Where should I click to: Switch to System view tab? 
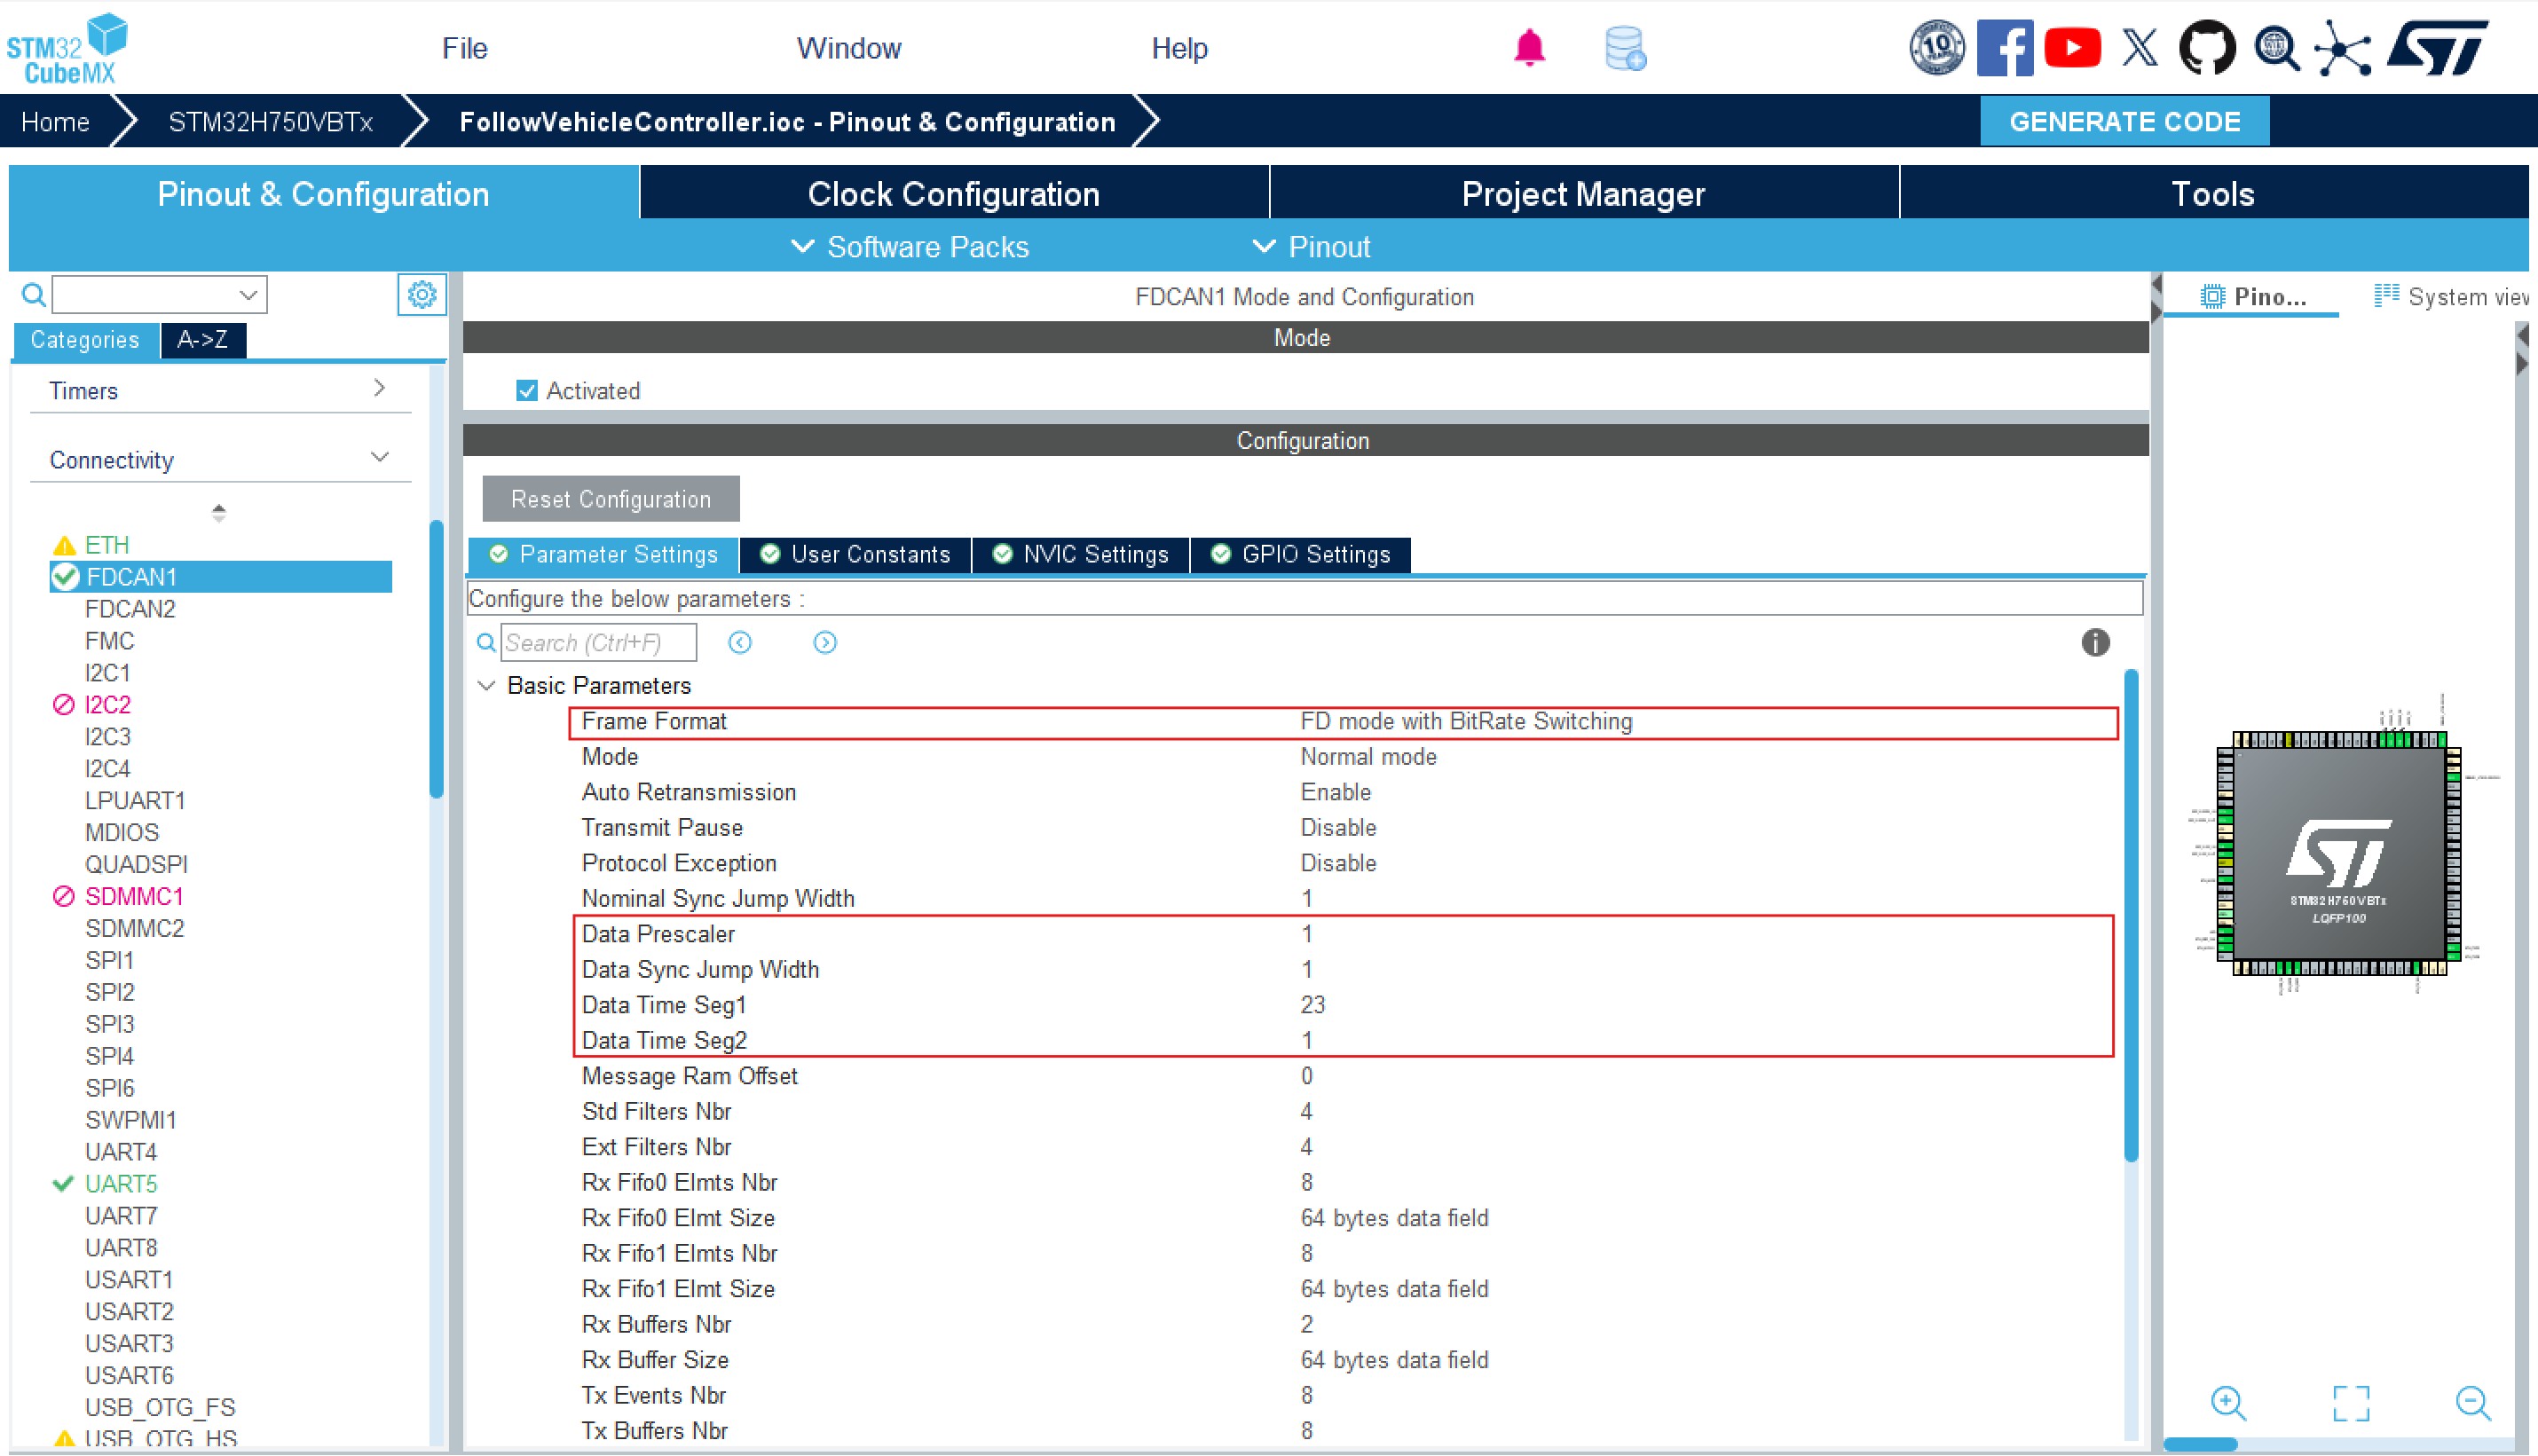(x=2451, y=296)
